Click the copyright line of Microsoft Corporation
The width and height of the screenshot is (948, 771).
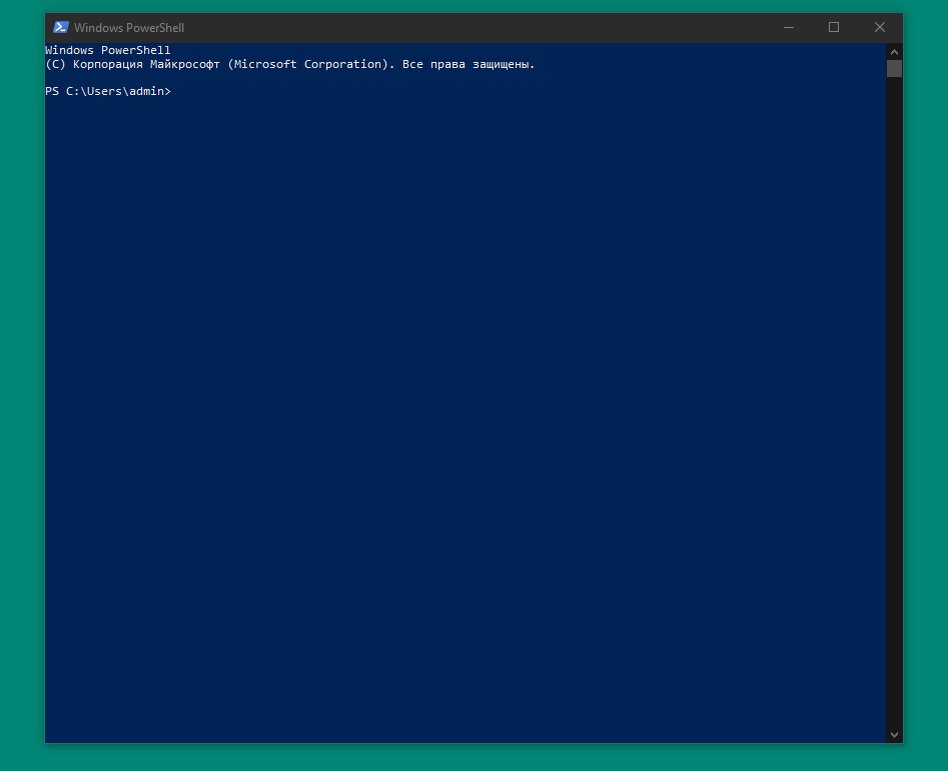[290, 63]
